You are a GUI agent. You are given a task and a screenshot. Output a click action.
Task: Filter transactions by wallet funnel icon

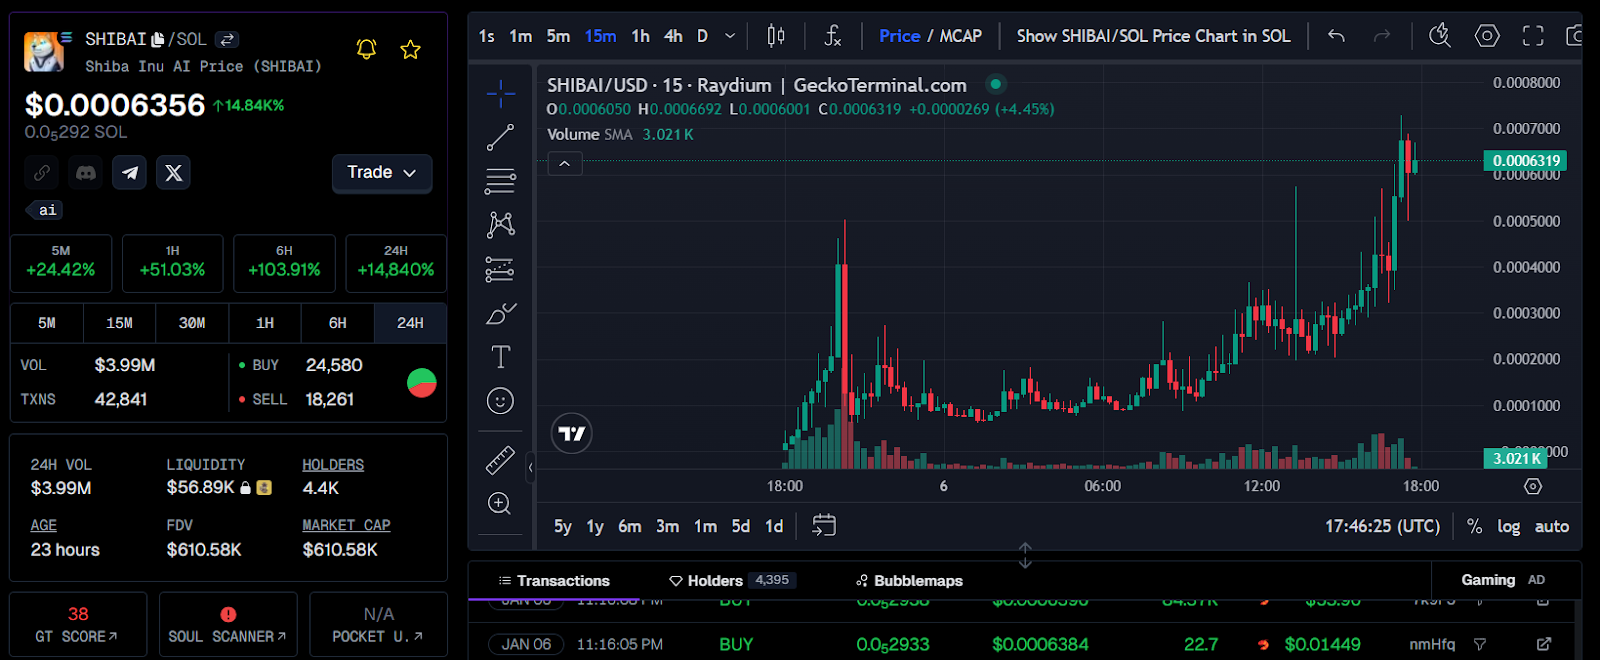1480,645
